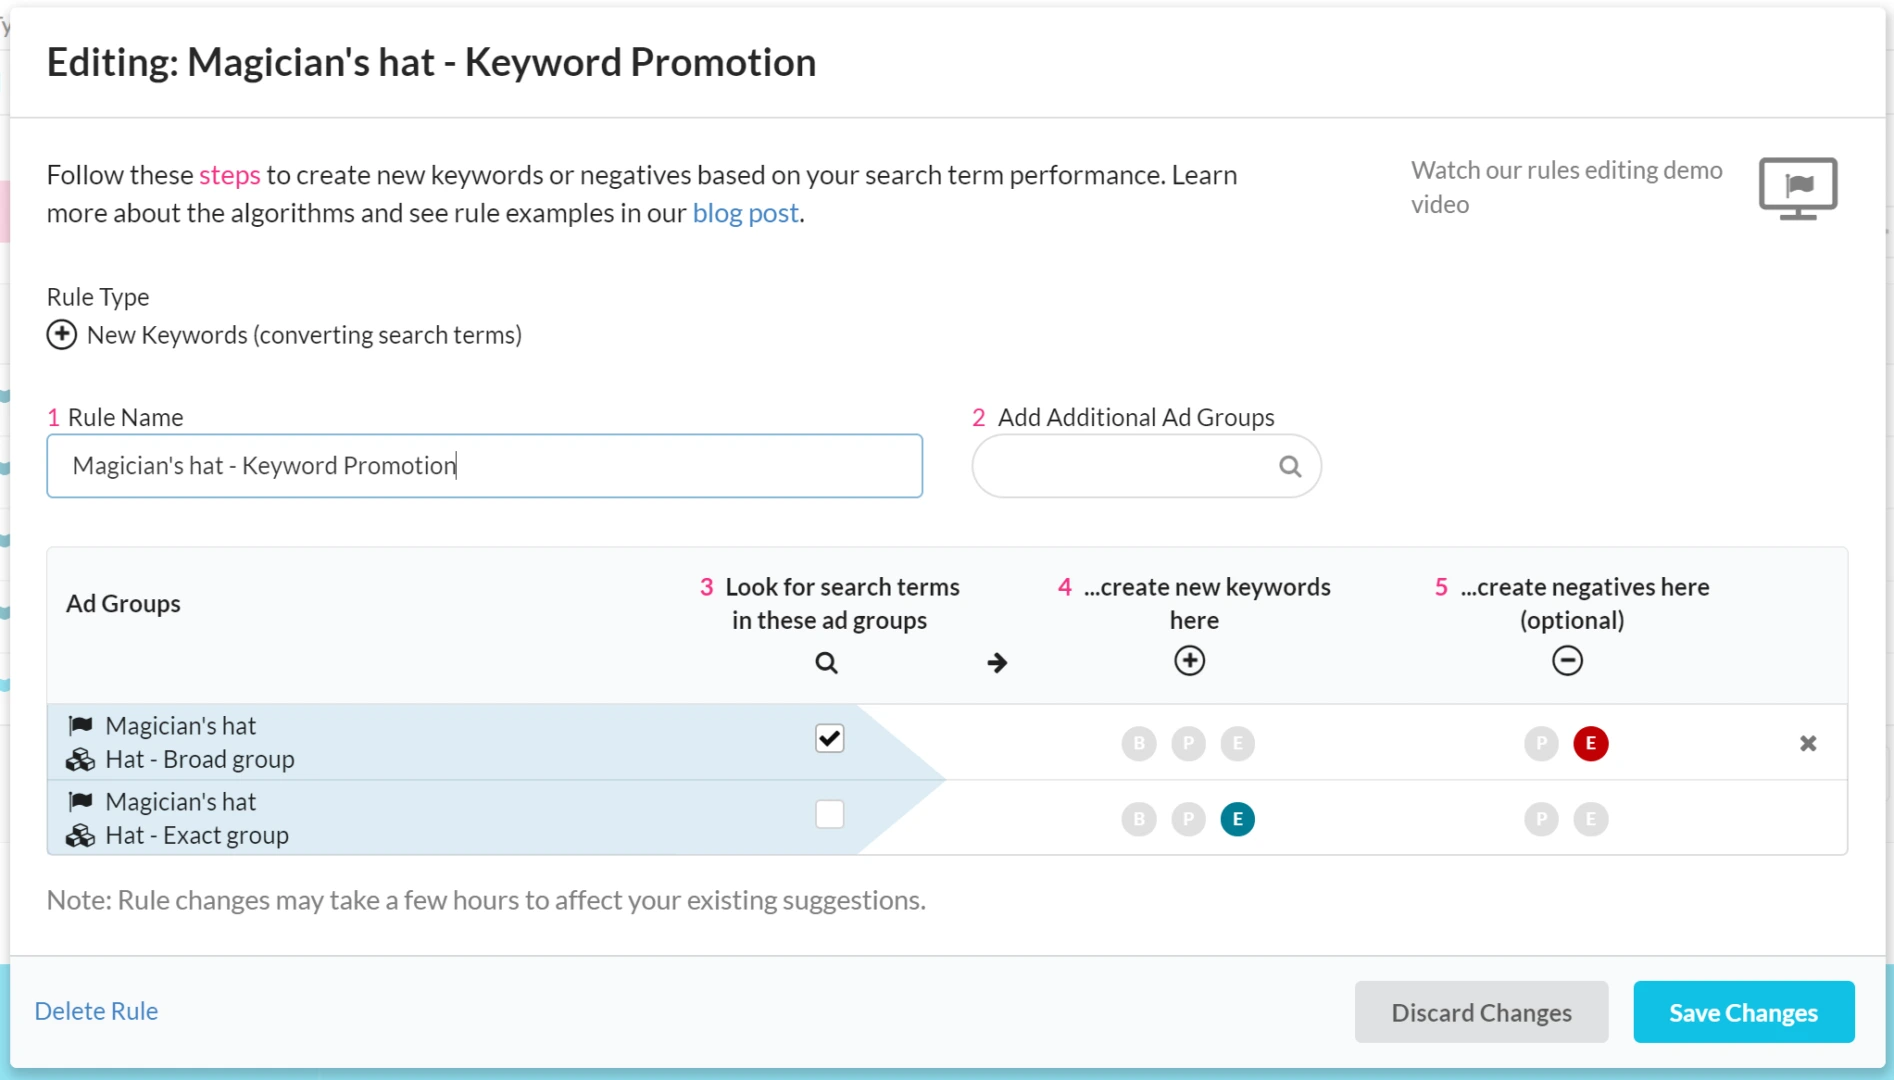Click the Delete Rule link
Image resolution: width=1894 pixels, height=1080 pixels.
pos(96,1011)
